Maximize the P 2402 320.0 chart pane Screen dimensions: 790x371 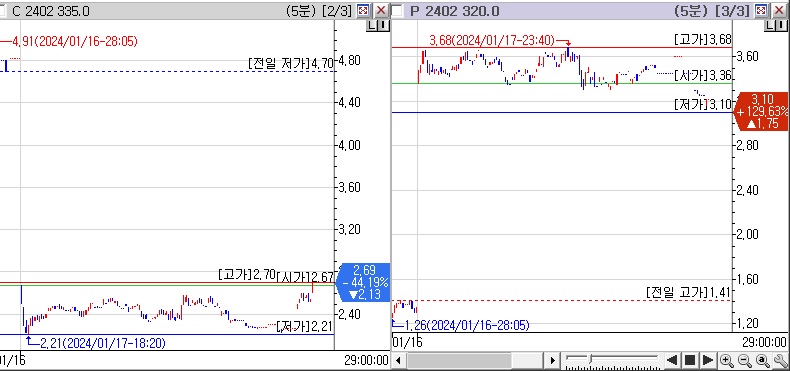(761, 11)
